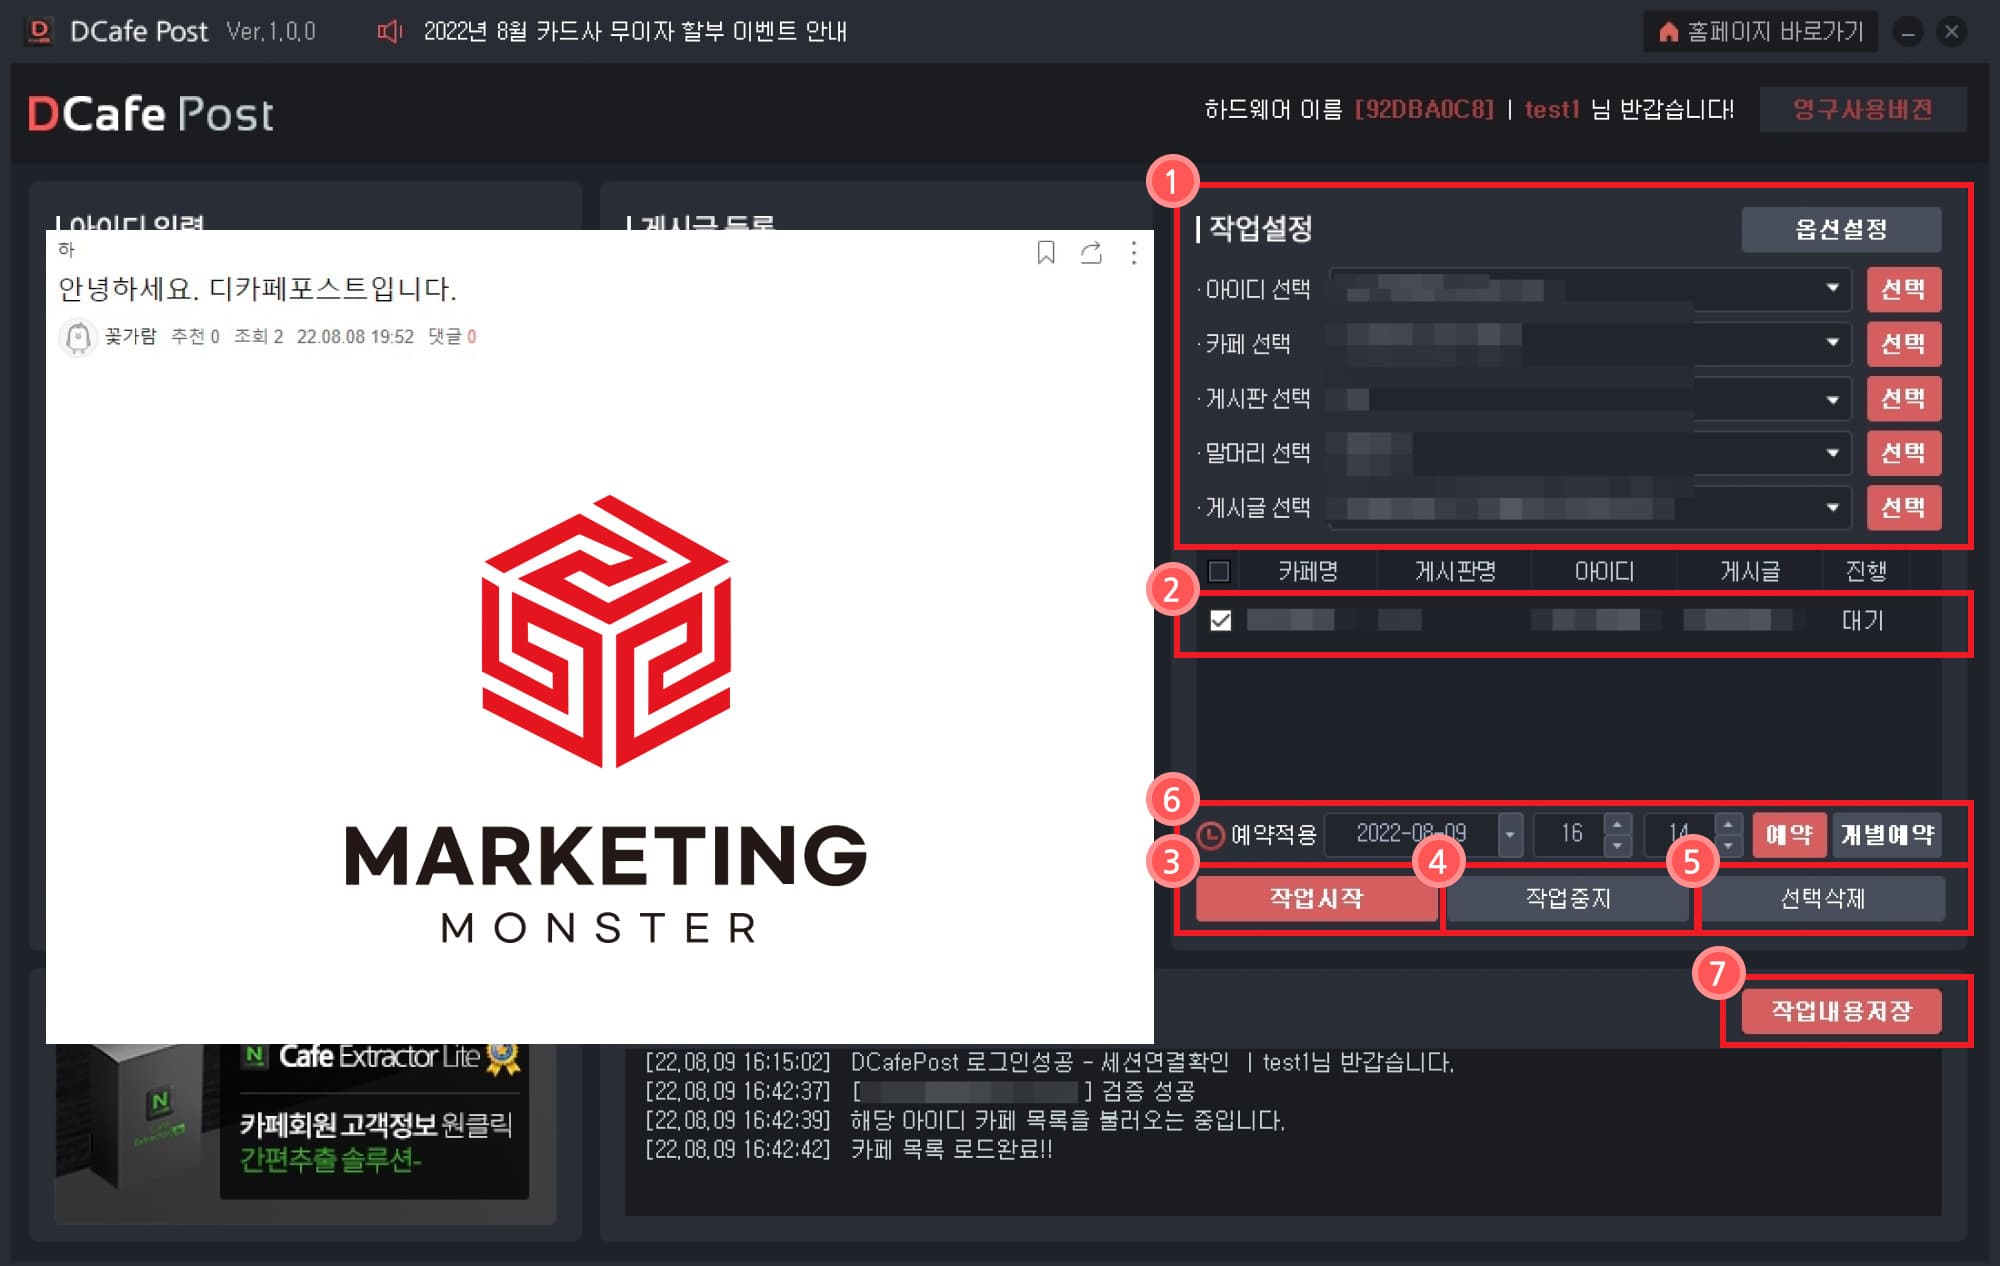This screenshot has height=1266, width=2000.
Task: Click 선택 button beside 게시판 선택
Action: 1903,398
